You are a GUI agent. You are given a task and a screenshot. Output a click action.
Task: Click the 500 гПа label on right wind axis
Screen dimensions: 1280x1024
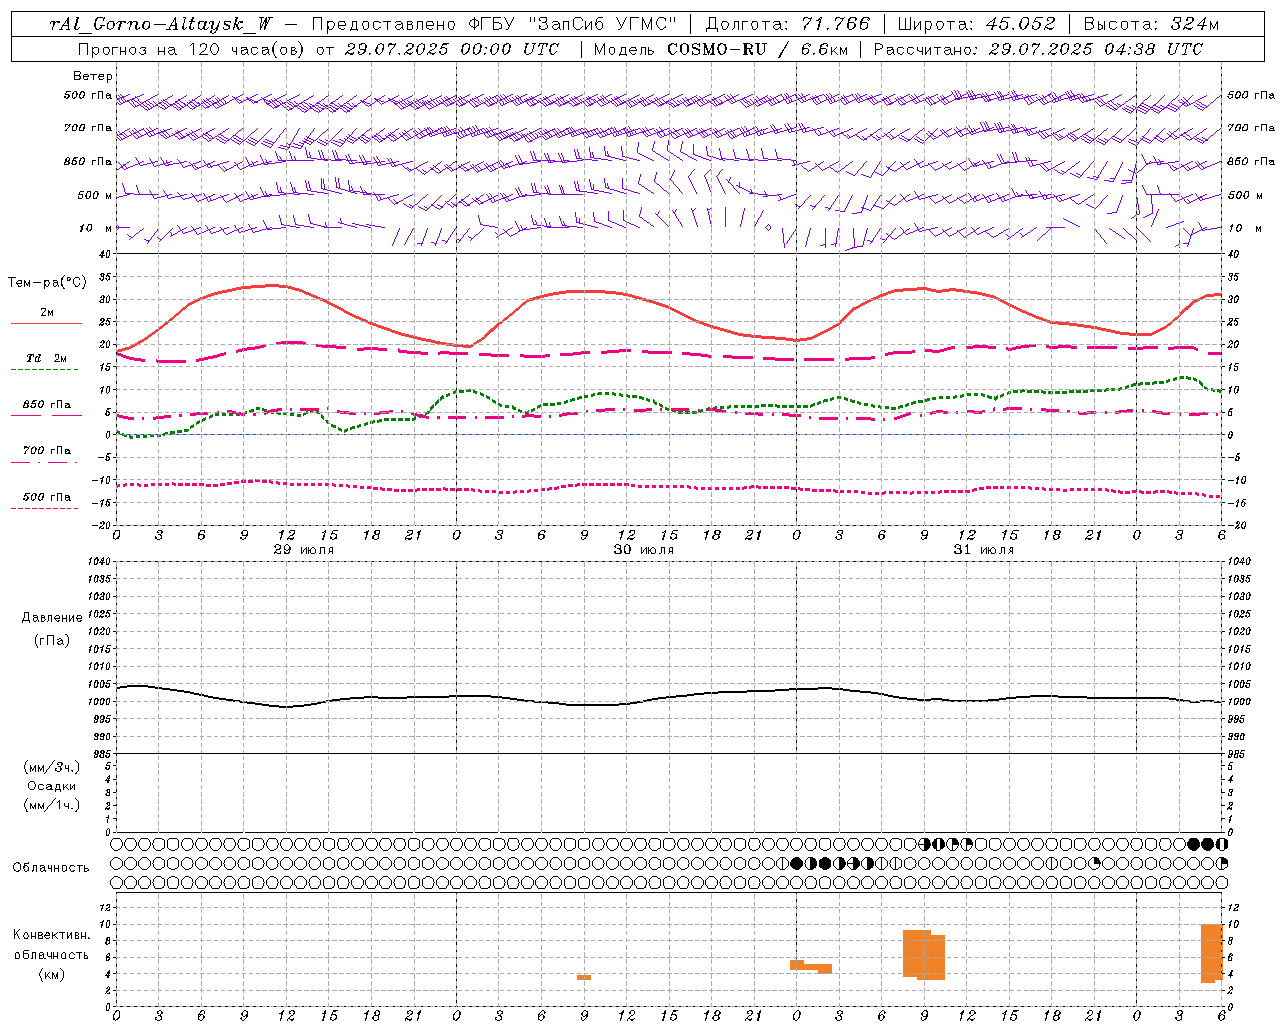tap(1250, 95)
